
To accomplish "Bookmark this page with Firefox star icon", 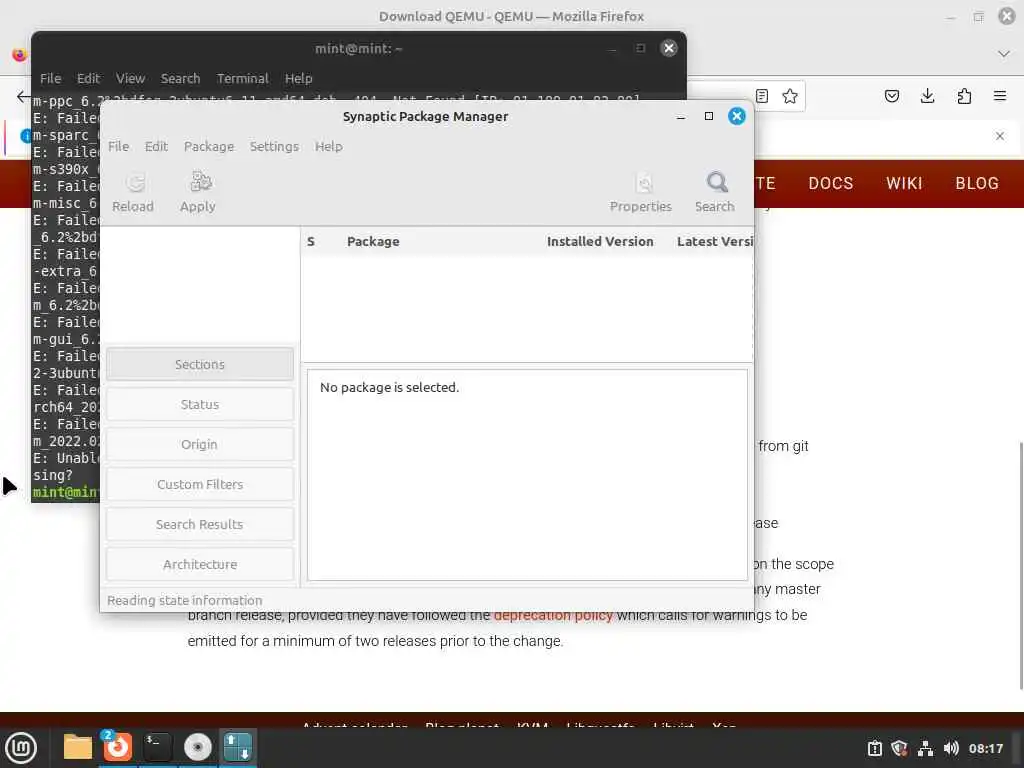I will click(790, 97).
